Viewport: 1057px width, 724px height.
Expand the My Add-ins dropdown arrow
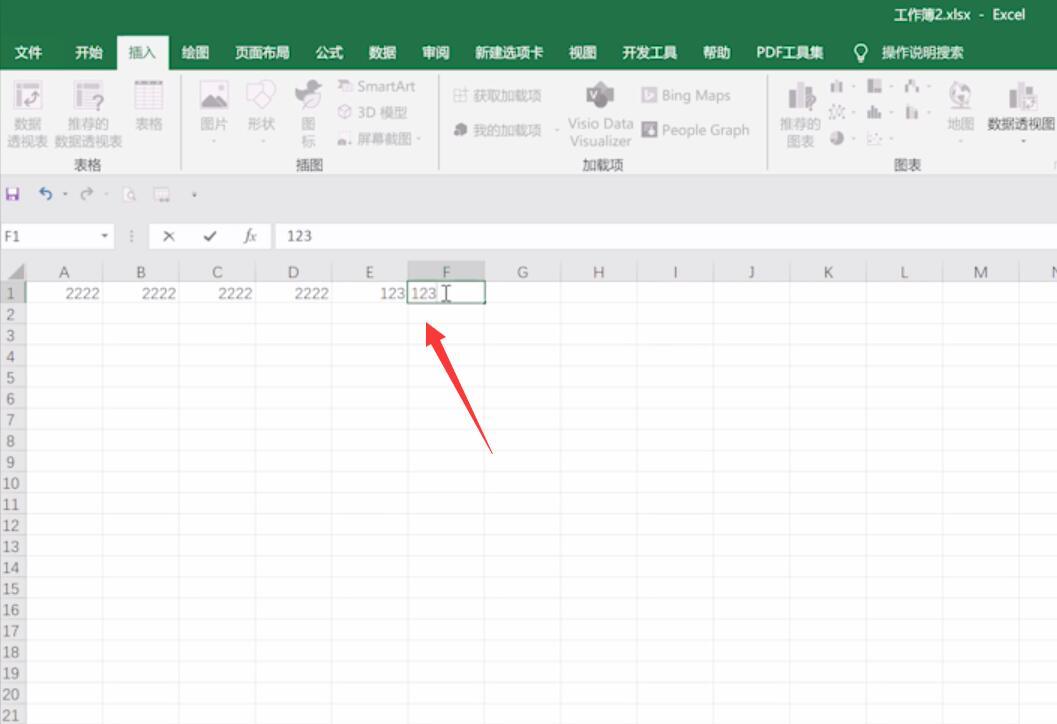[x=557, y=129]
